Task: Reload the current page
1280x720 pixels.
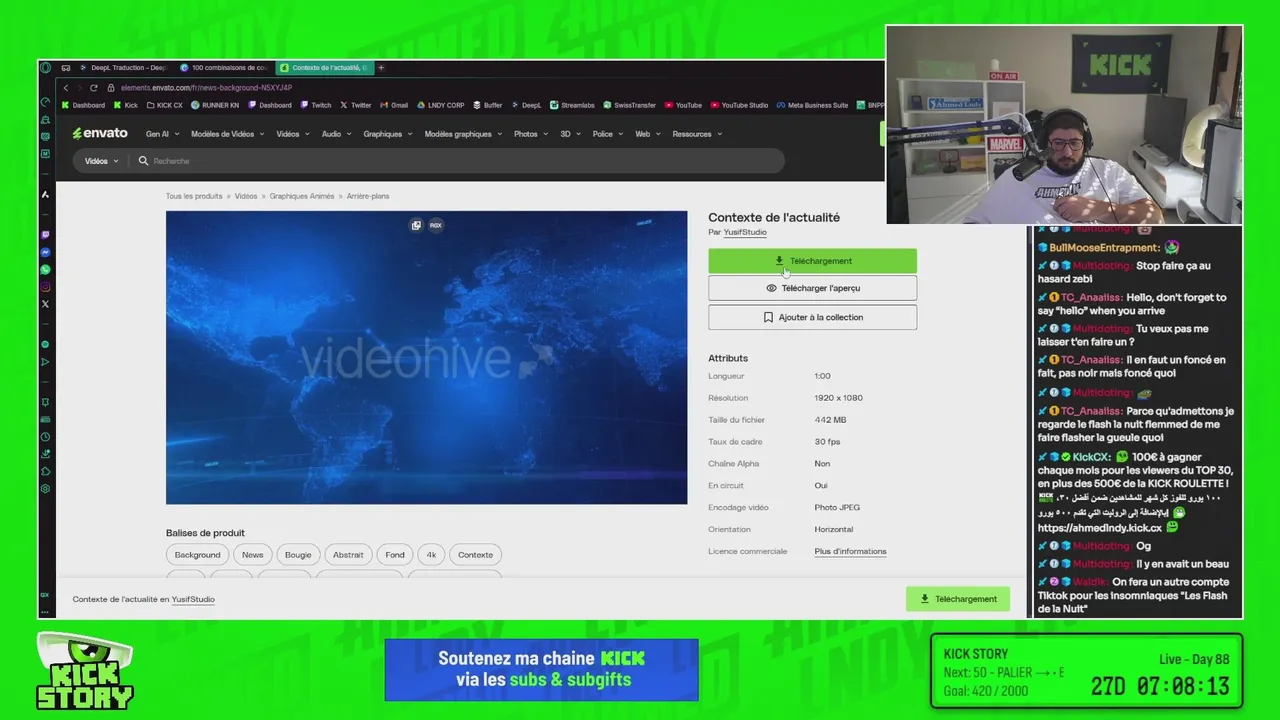Action: (94, 88)
